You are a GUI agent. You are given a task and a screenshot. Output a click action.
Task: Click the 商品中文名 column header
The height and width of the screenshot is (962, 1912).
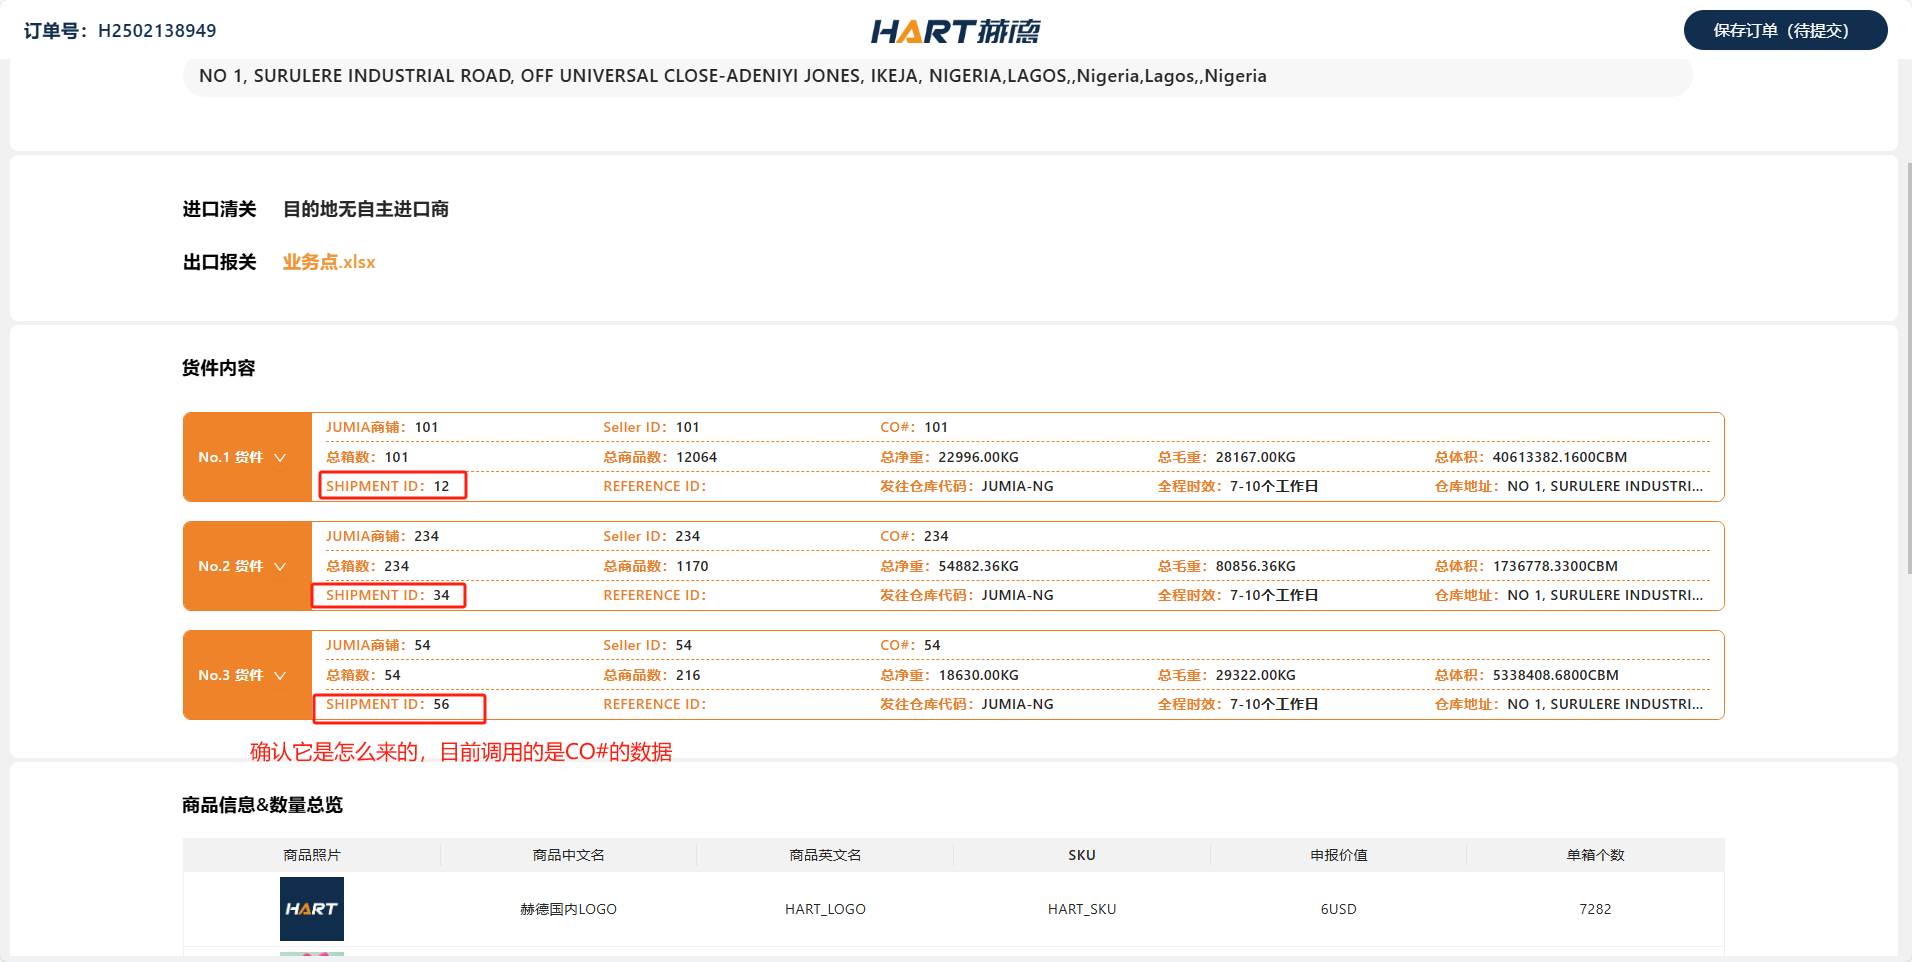568,855
